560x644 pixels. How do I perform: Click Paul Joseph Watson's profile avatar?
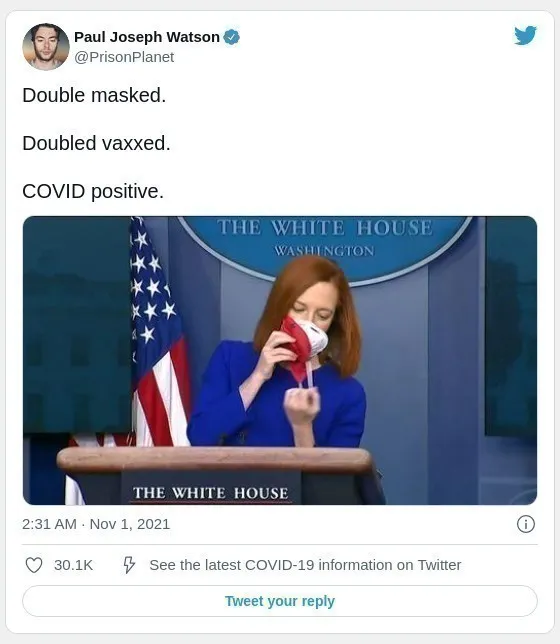point(46,47)
